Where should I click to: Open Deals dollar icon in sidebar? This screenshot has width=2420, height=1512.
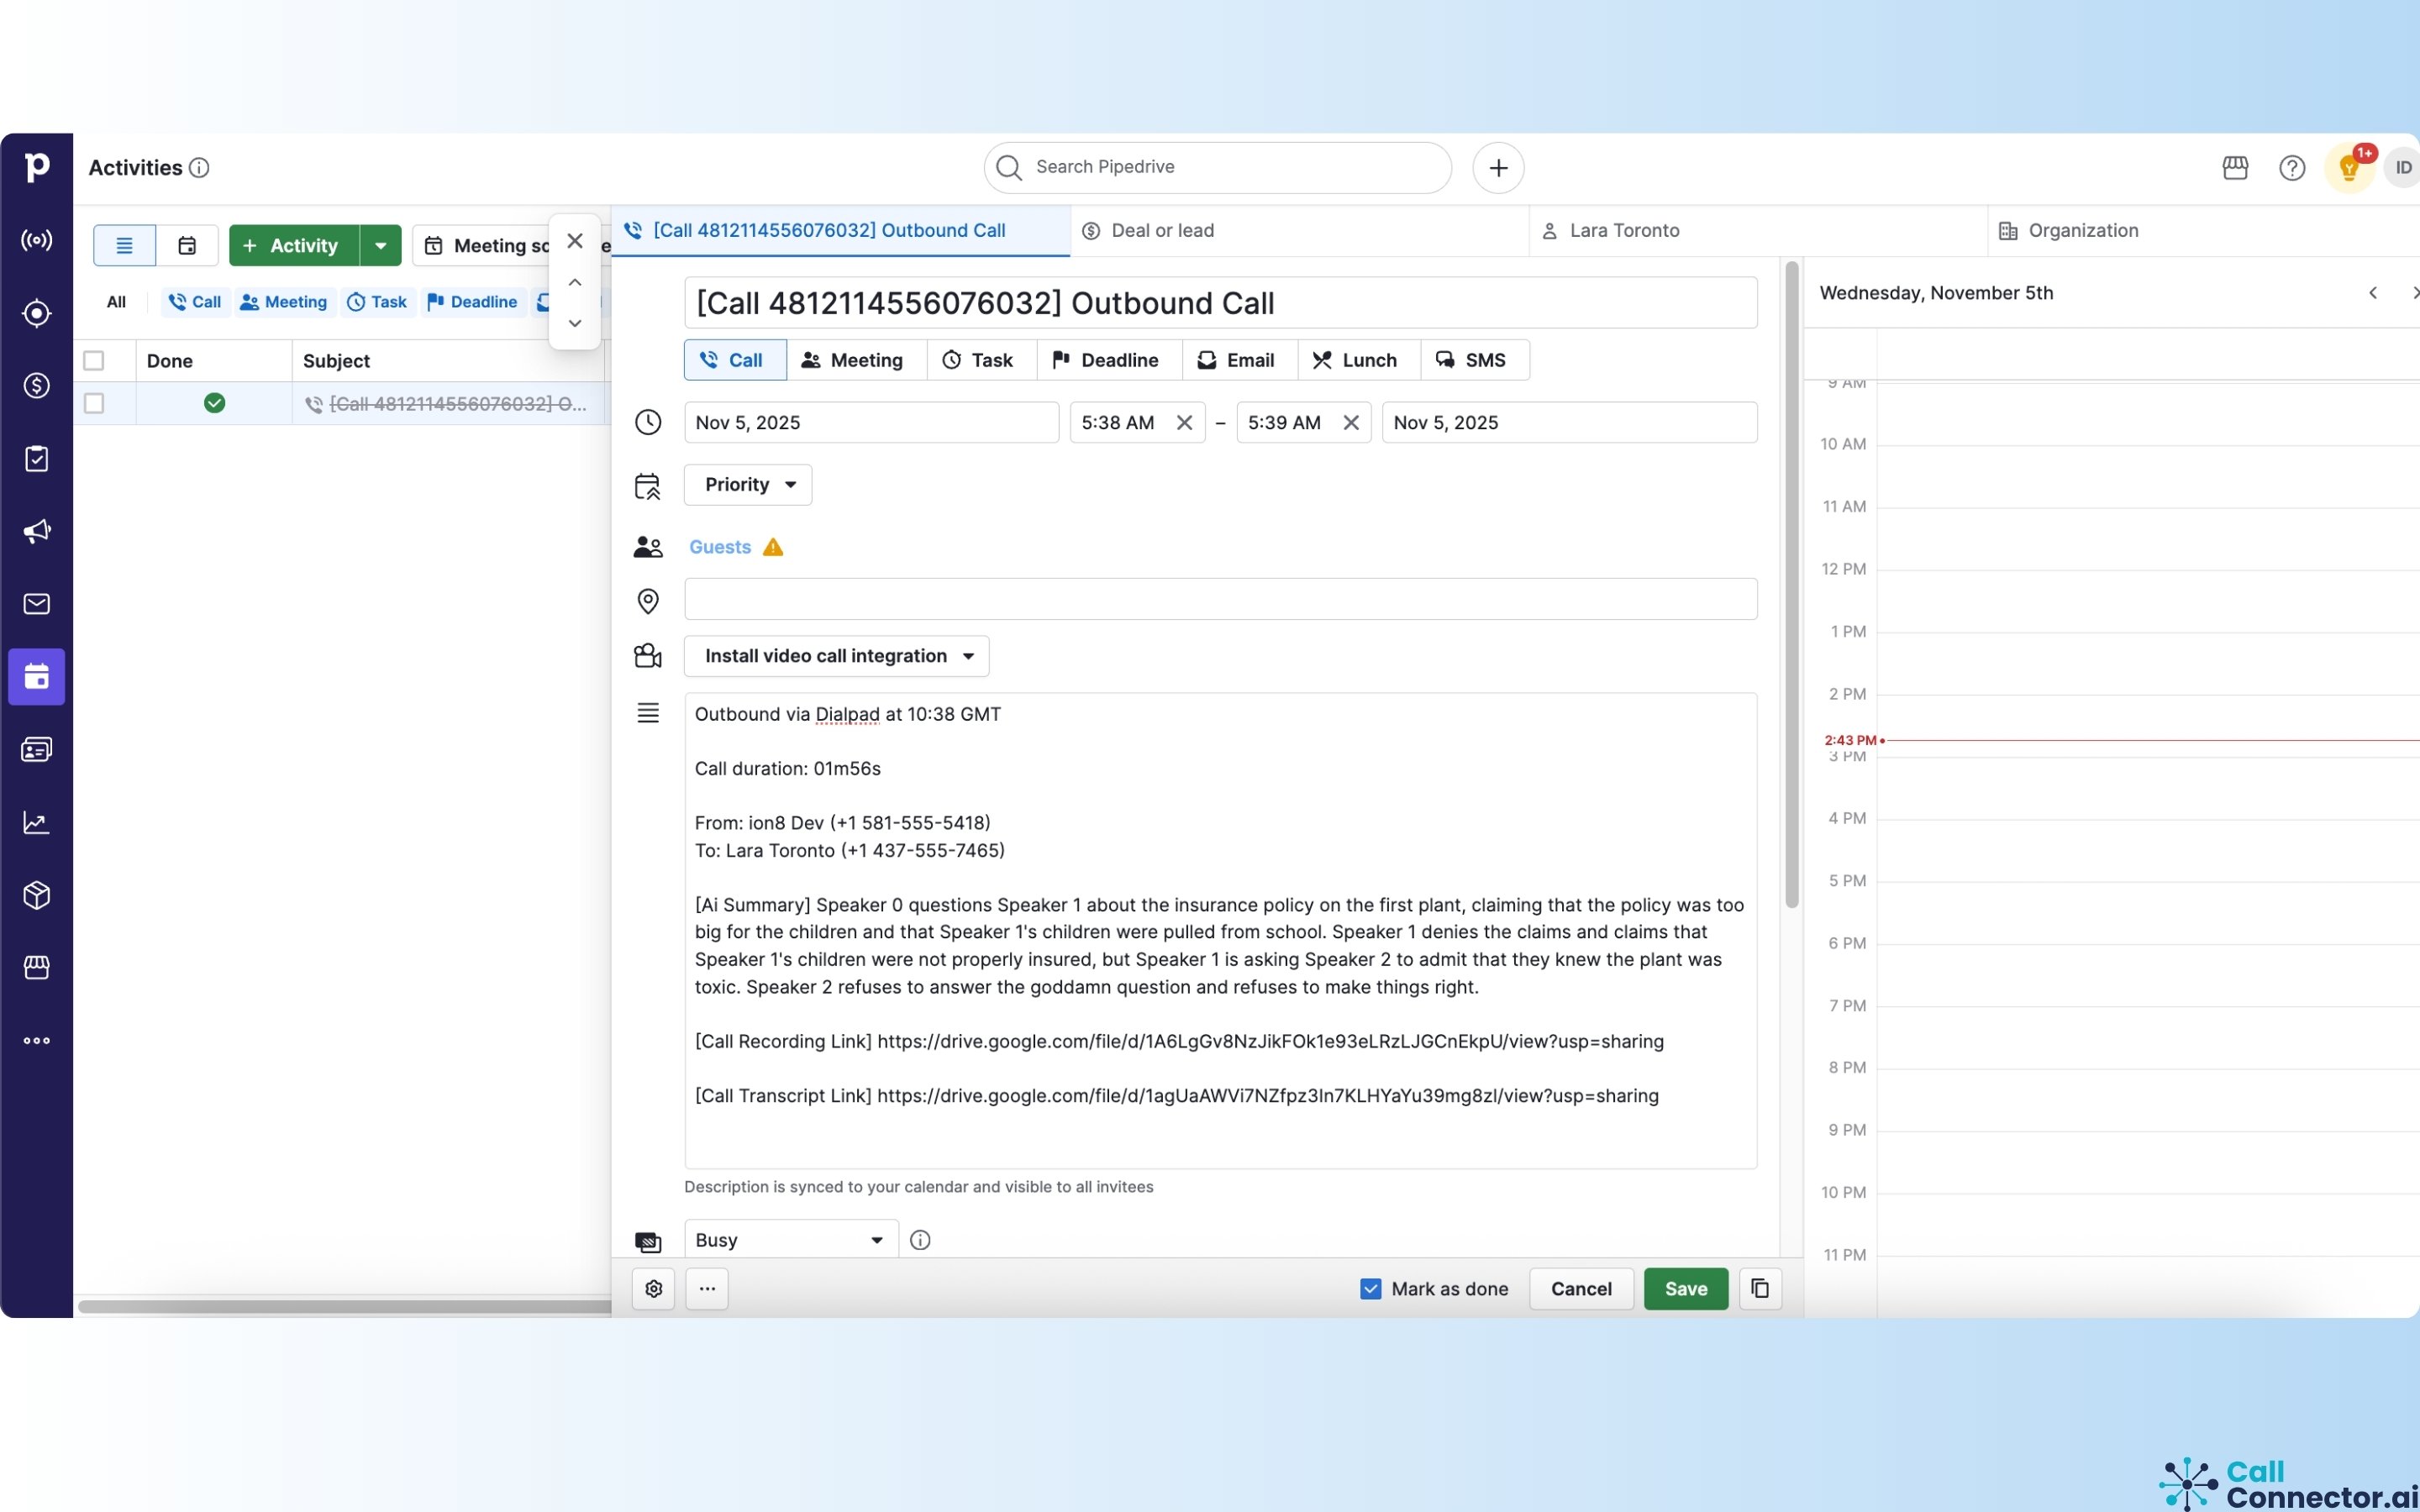37,385
